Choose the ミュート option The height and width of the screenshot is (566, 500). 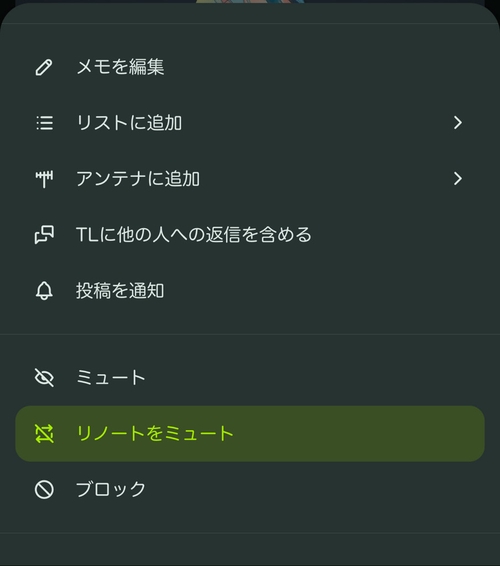click(250, 378)
